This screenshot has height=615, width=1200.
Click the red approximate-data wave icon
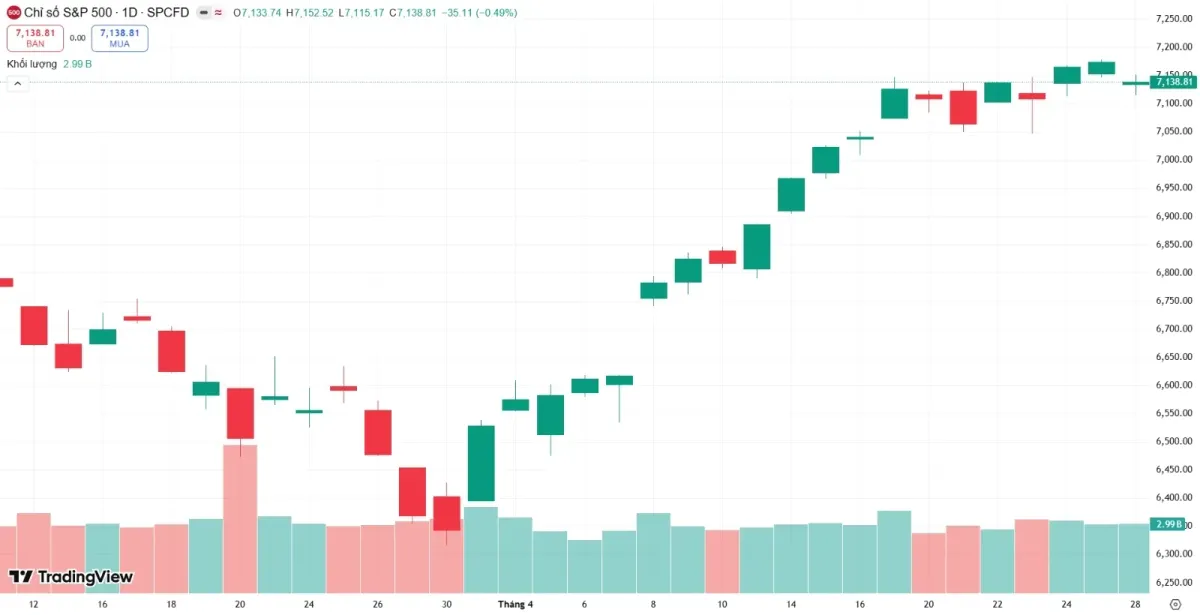point(218,13)
